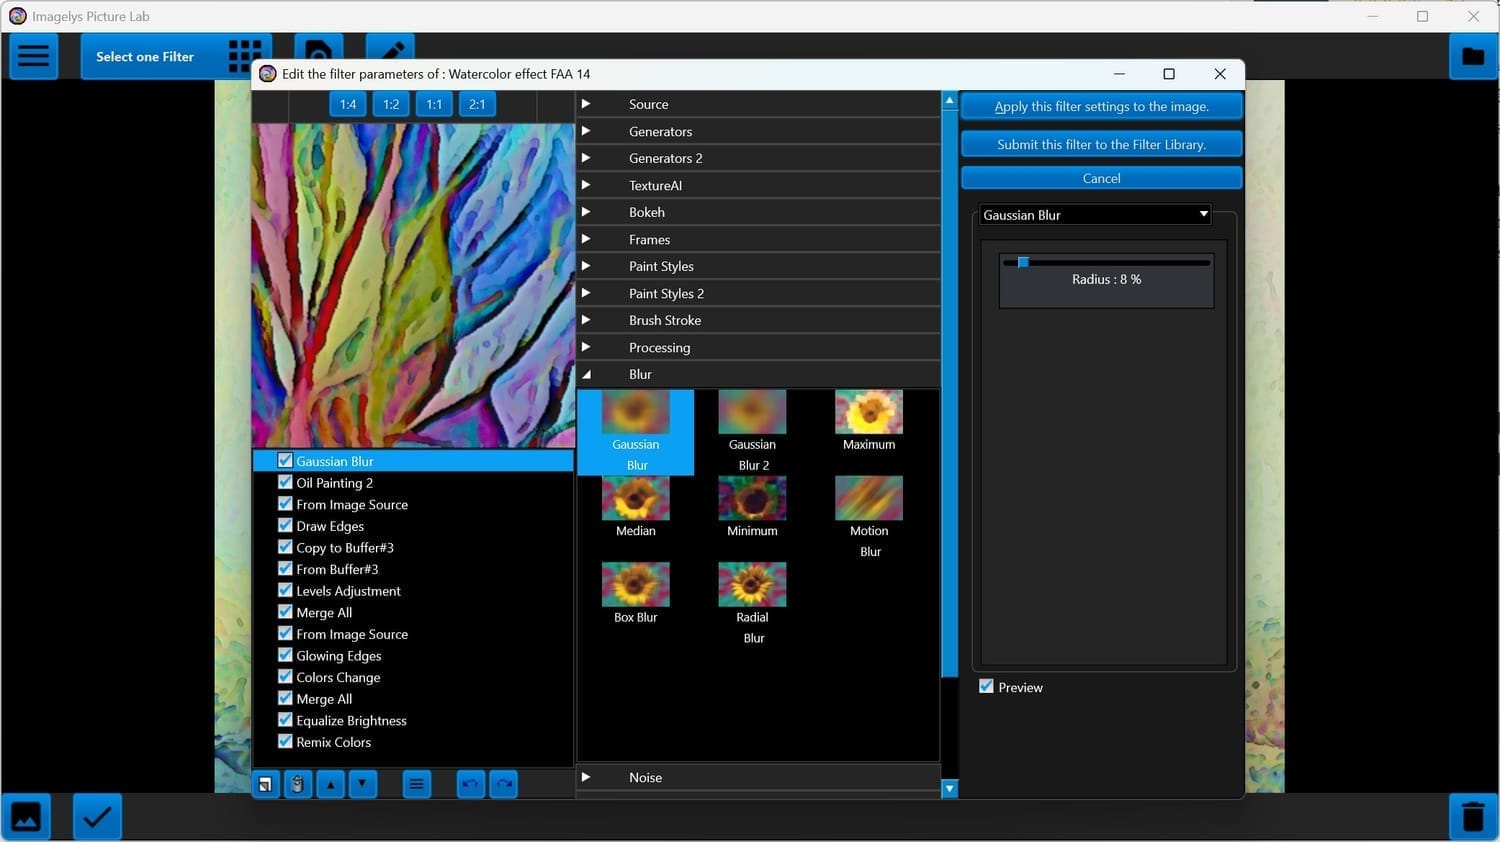
Task: Toggle the Equalize Brightness checkbox
Action: pyautogui.click(x=285, y=720)
